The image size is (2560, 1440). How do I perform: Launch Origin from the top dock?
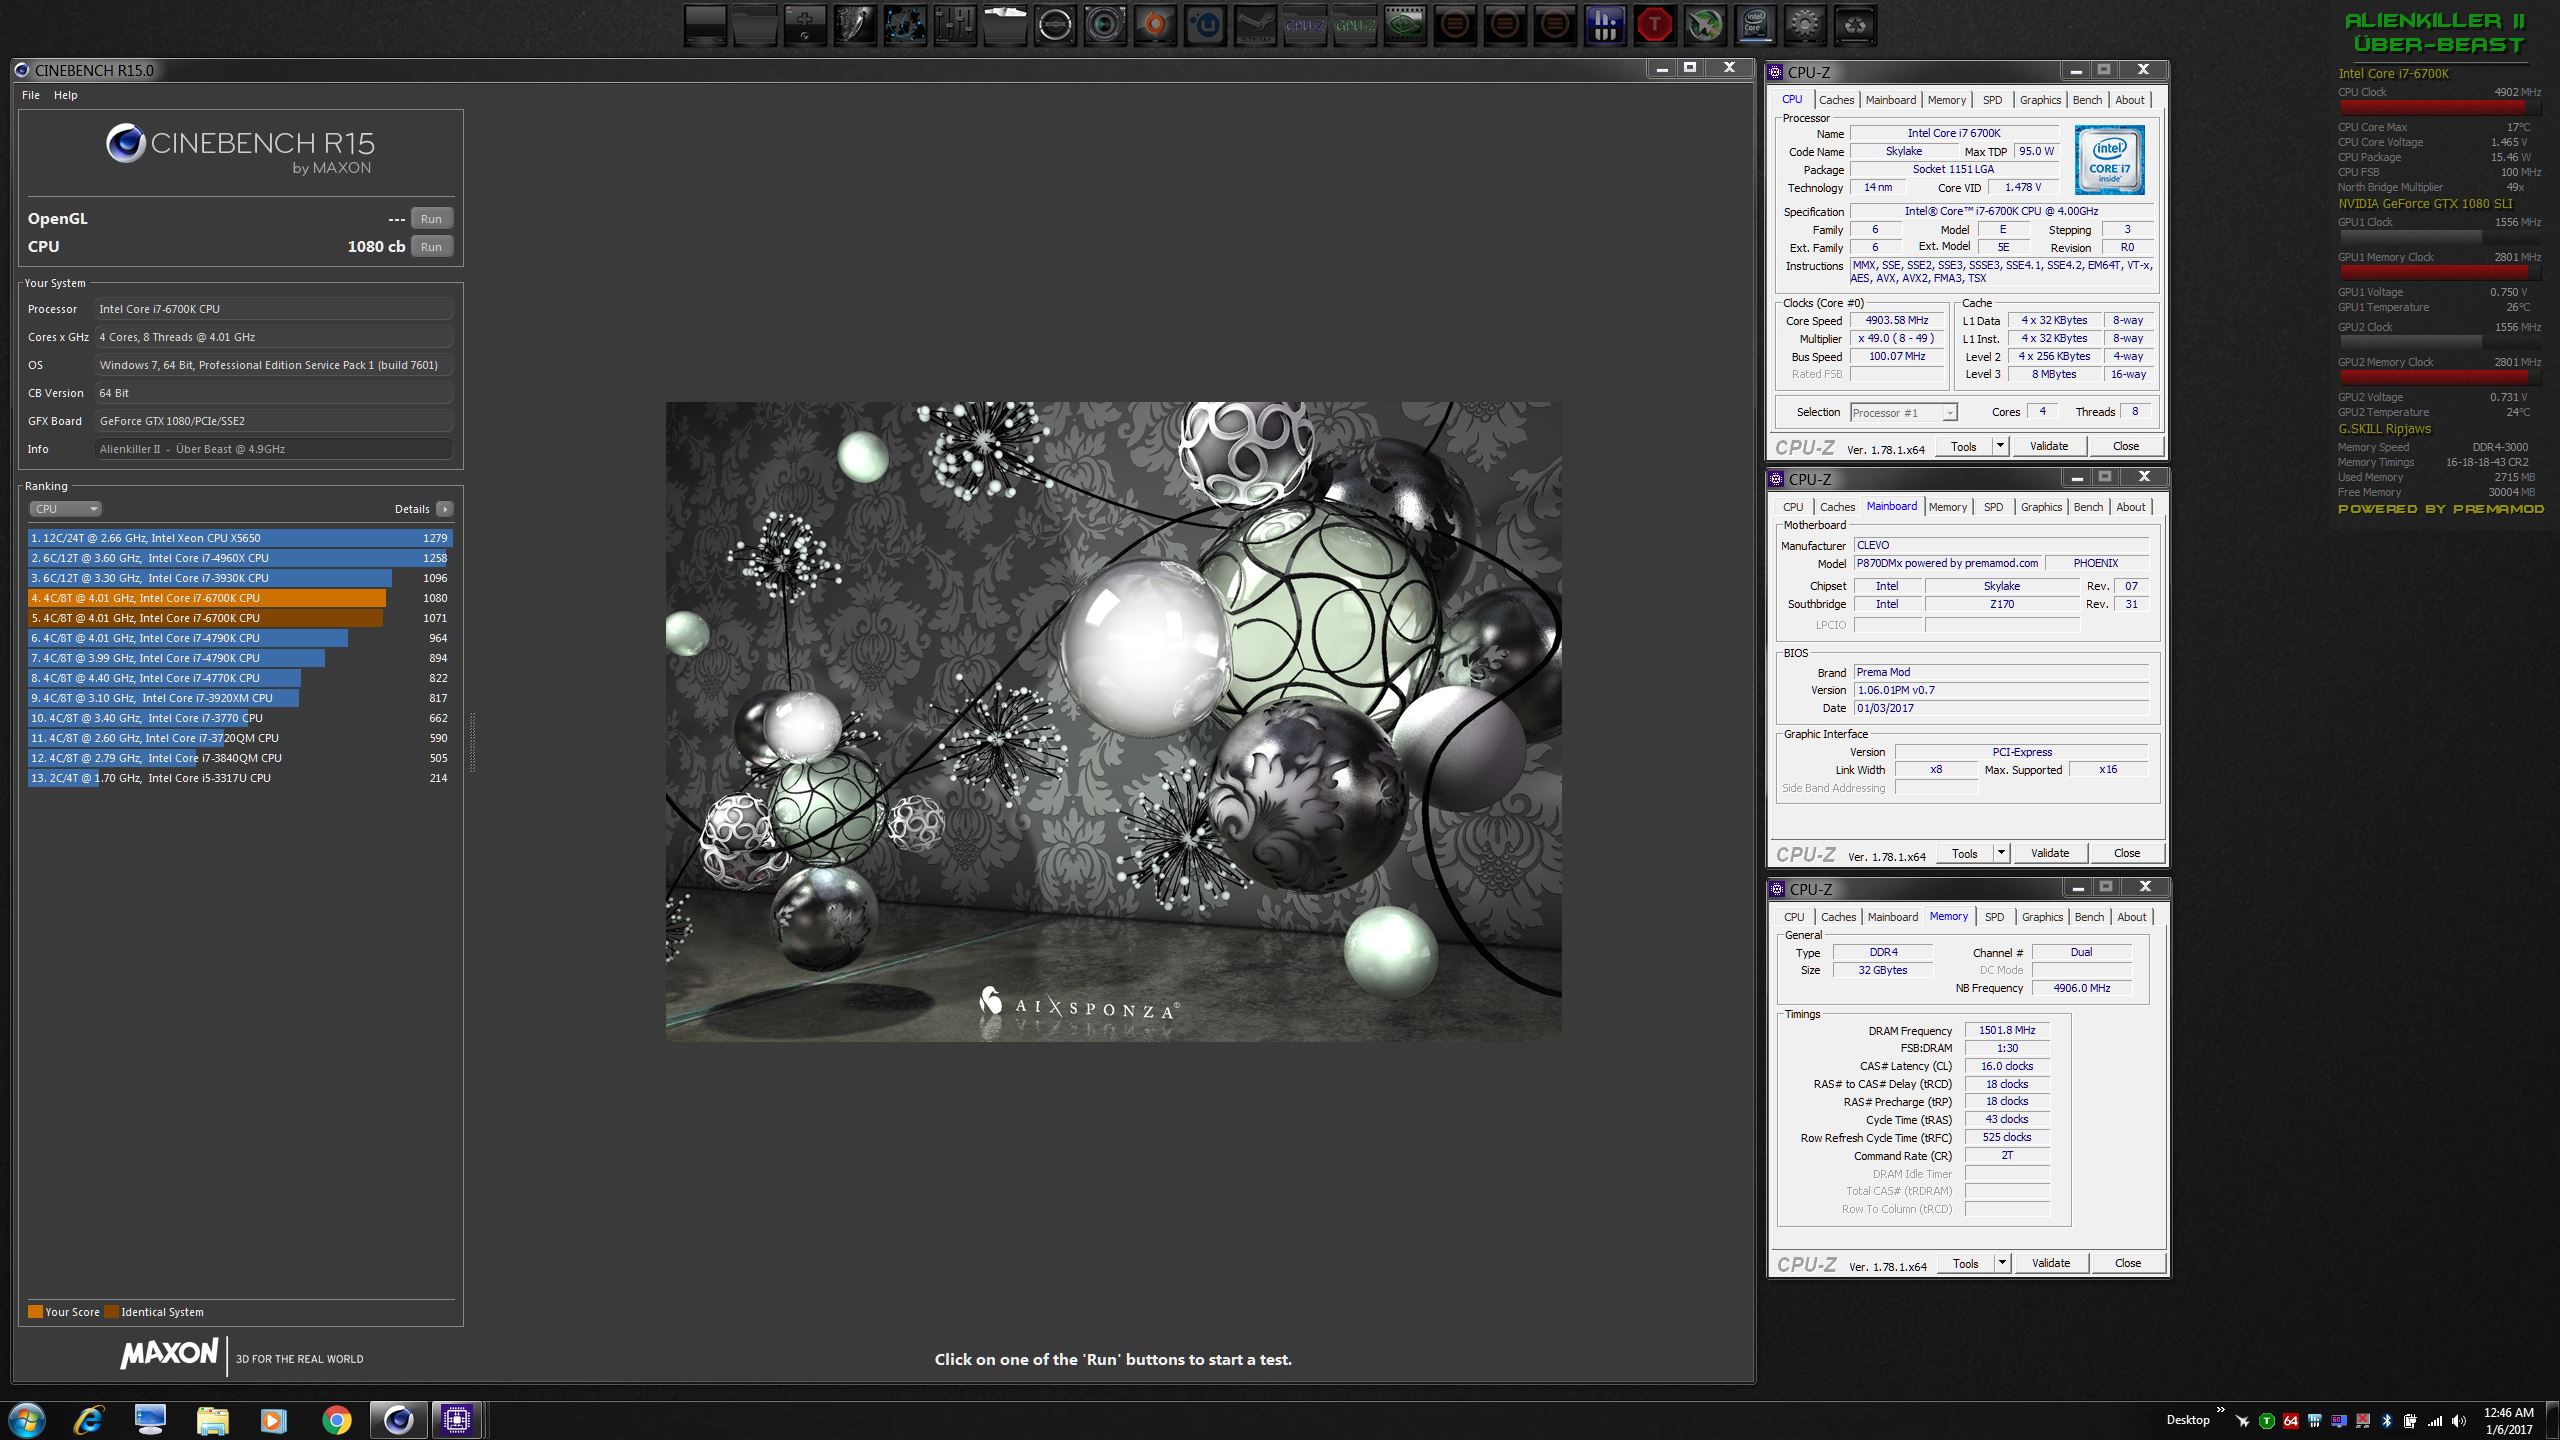coord(1155,25)
